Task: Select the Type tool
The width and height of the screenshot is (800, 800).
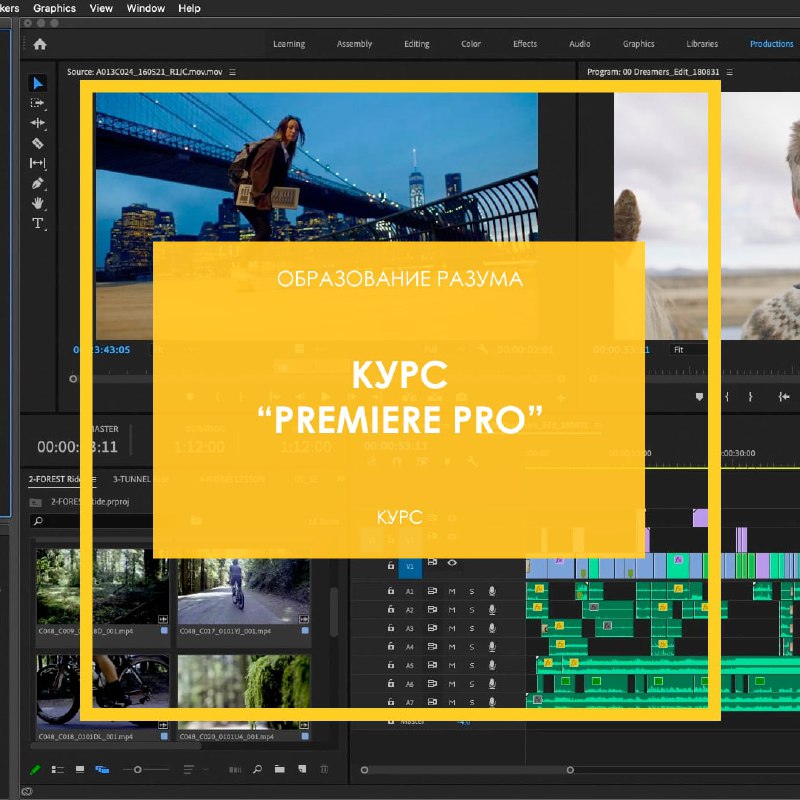Action: [x=38, y=223]
